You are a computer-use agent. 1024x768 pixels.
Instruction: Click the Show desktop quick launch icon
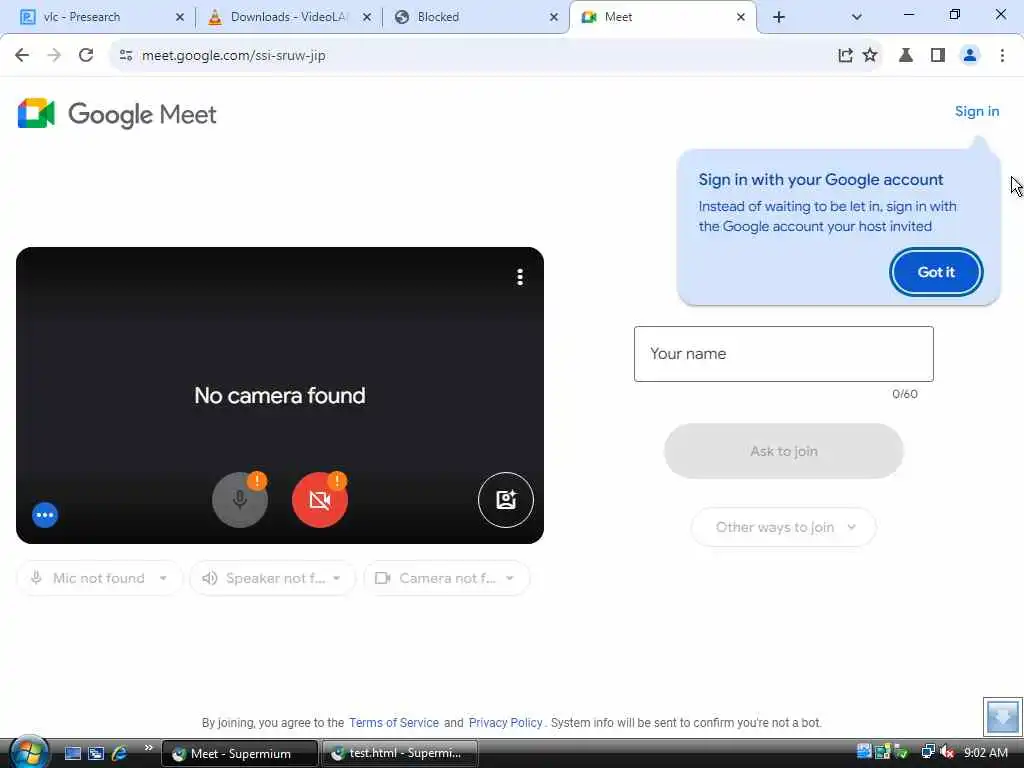(73, 753)
